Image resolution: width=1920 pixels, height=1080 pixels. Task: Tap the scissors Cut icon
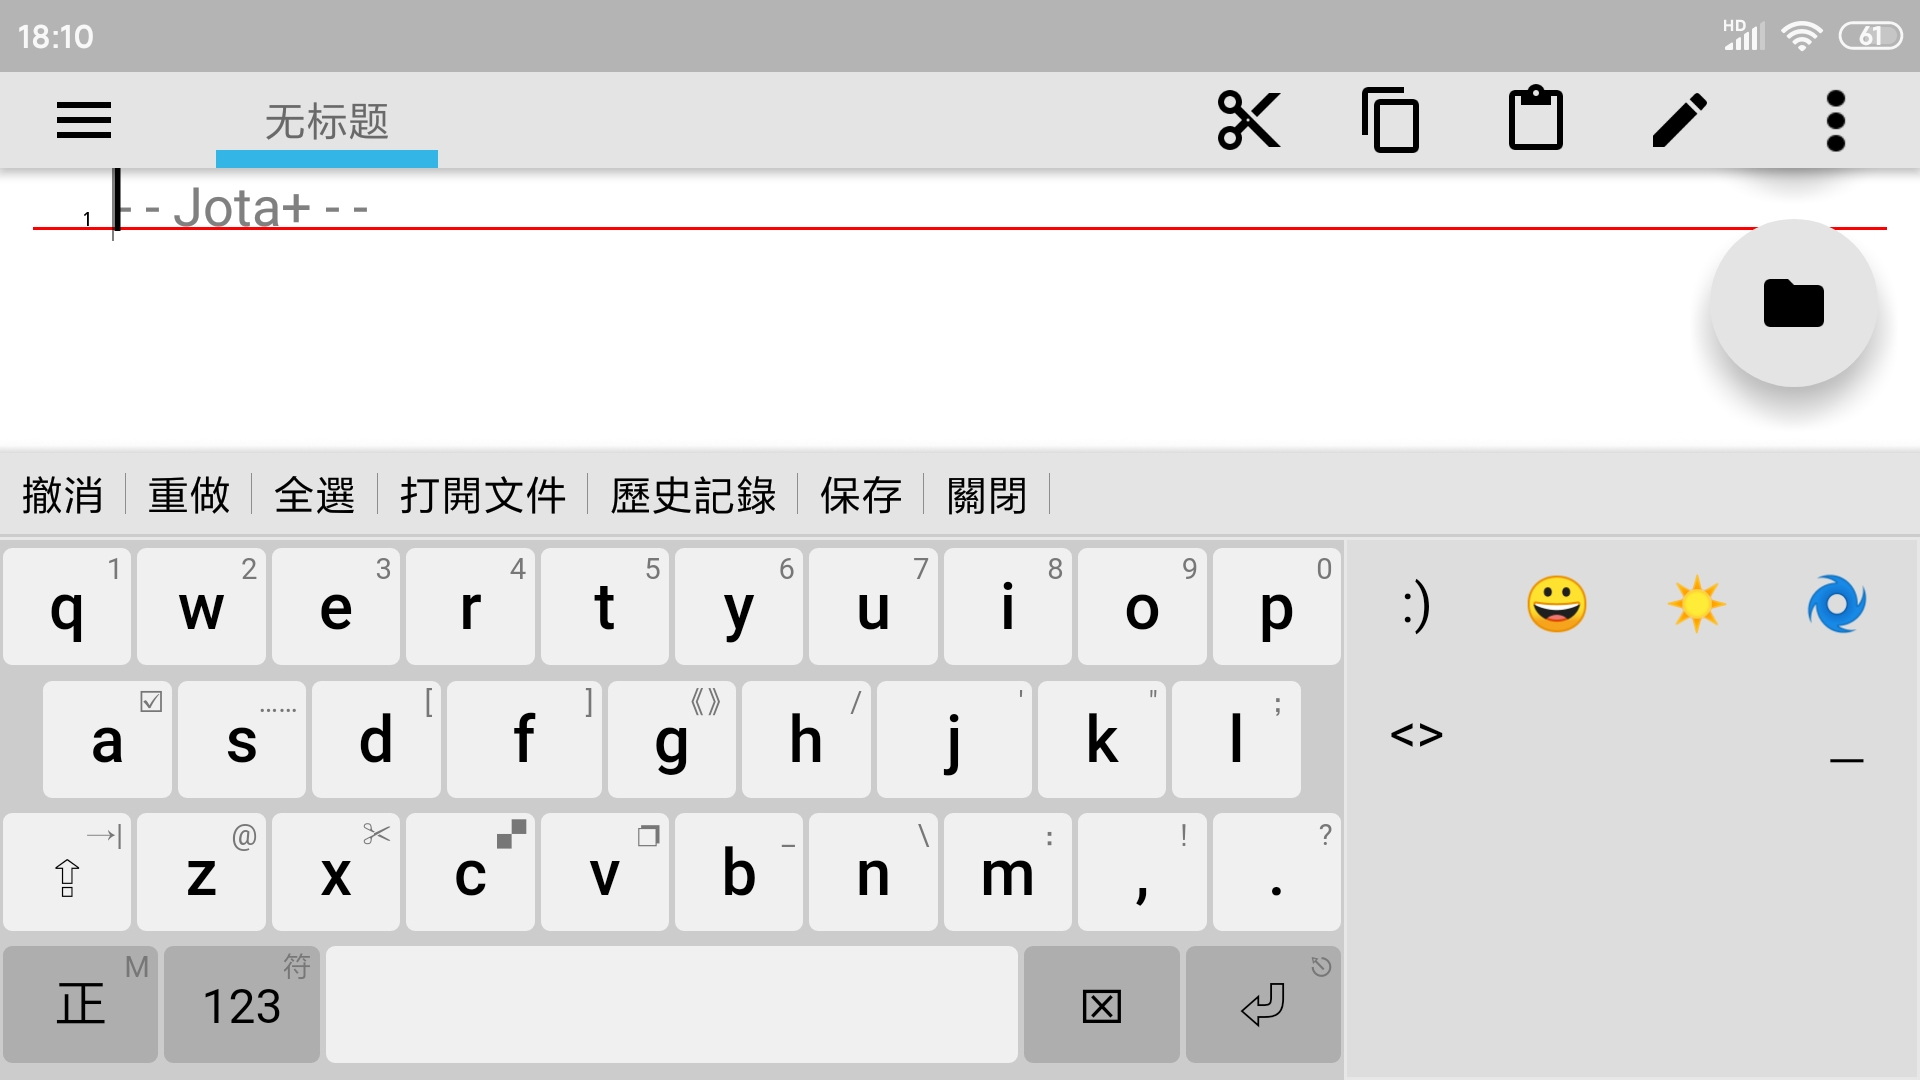[x=1248, y=120]
